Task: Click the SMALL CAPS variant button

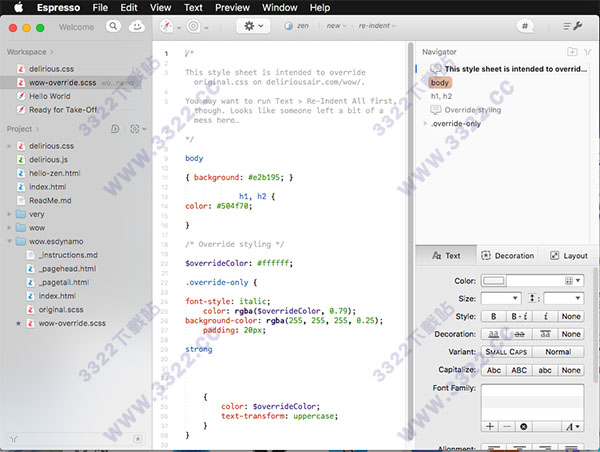Action: click(x=506, y=352)
